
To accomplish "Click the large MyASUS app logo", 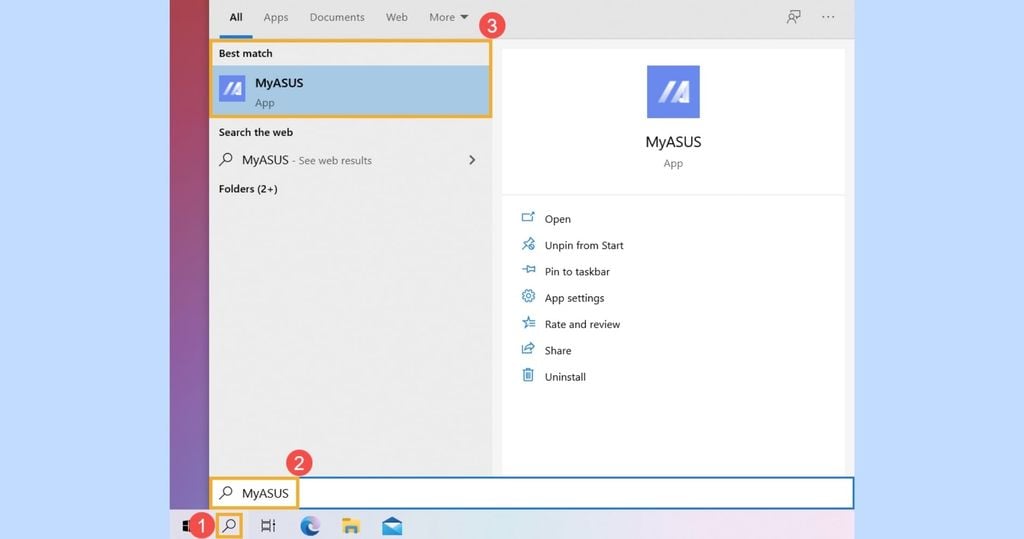I will (673, 92).
